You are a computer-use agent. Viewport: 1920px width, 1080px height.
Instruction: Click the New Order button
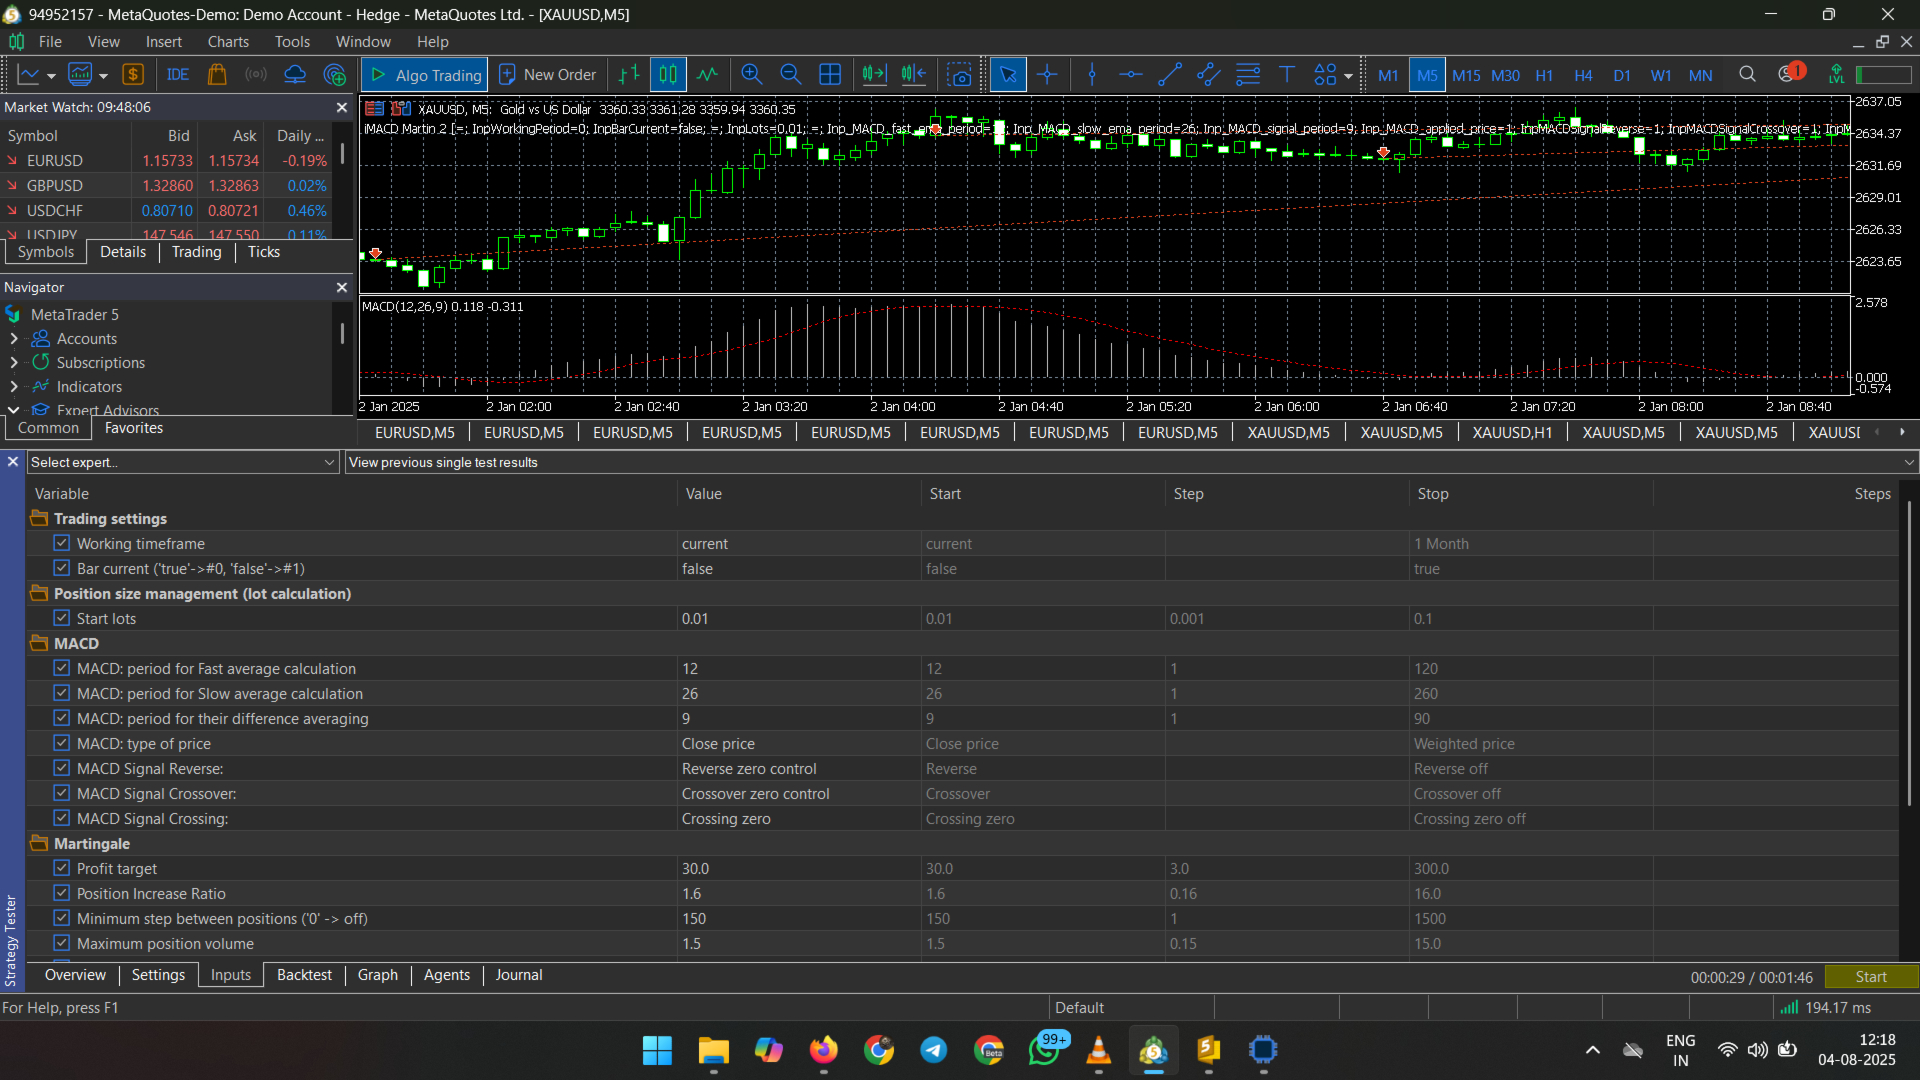tap(548, 75)
